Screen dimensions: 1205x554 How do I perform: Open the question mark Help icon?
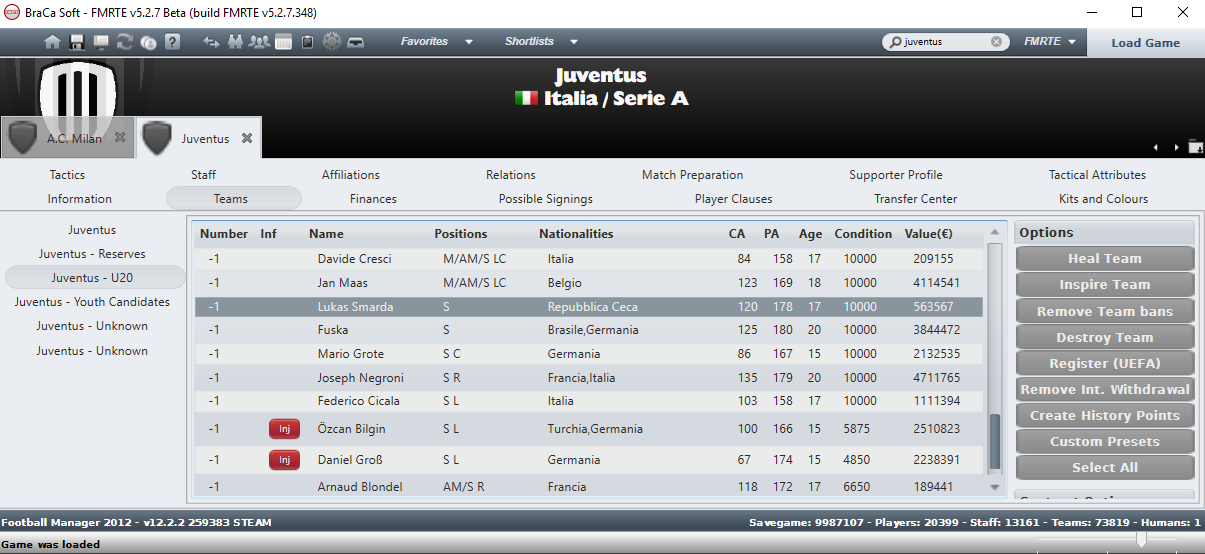tap(172, 42)
